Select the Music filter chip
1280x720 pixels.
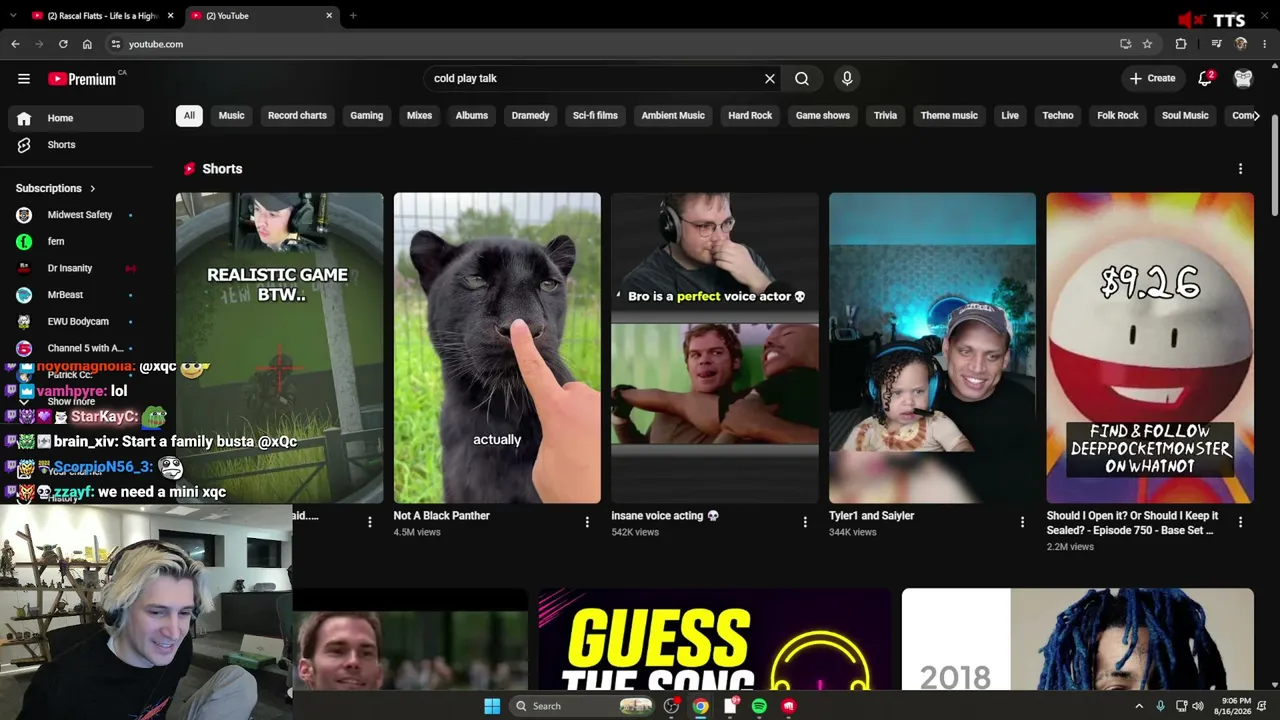click(x=231, y=115)
